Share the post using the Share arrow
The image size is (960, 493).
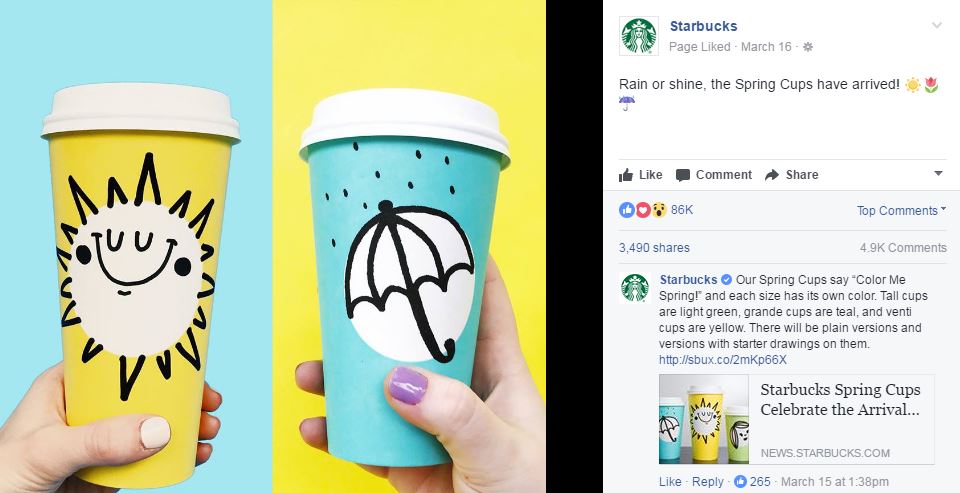click(792, 175)
